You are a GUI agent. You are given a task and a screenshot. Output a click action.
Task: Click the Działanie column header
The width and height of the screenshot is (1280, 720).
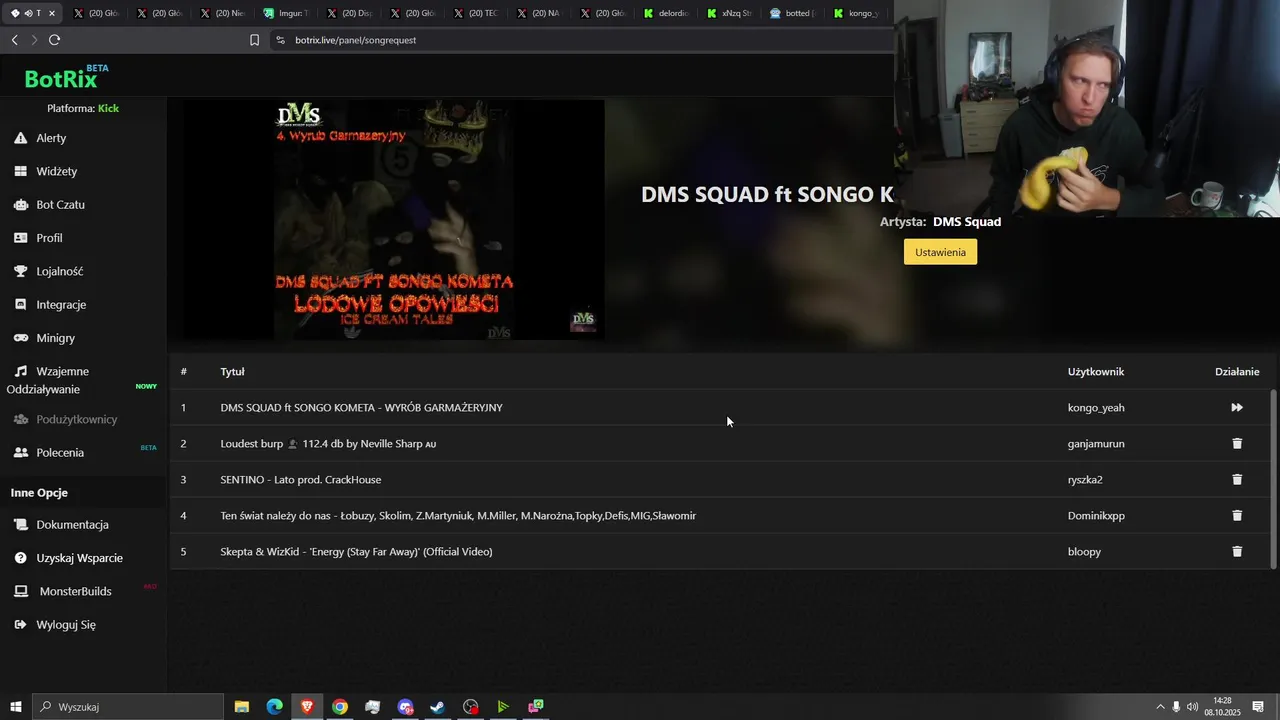point(1237,372)
